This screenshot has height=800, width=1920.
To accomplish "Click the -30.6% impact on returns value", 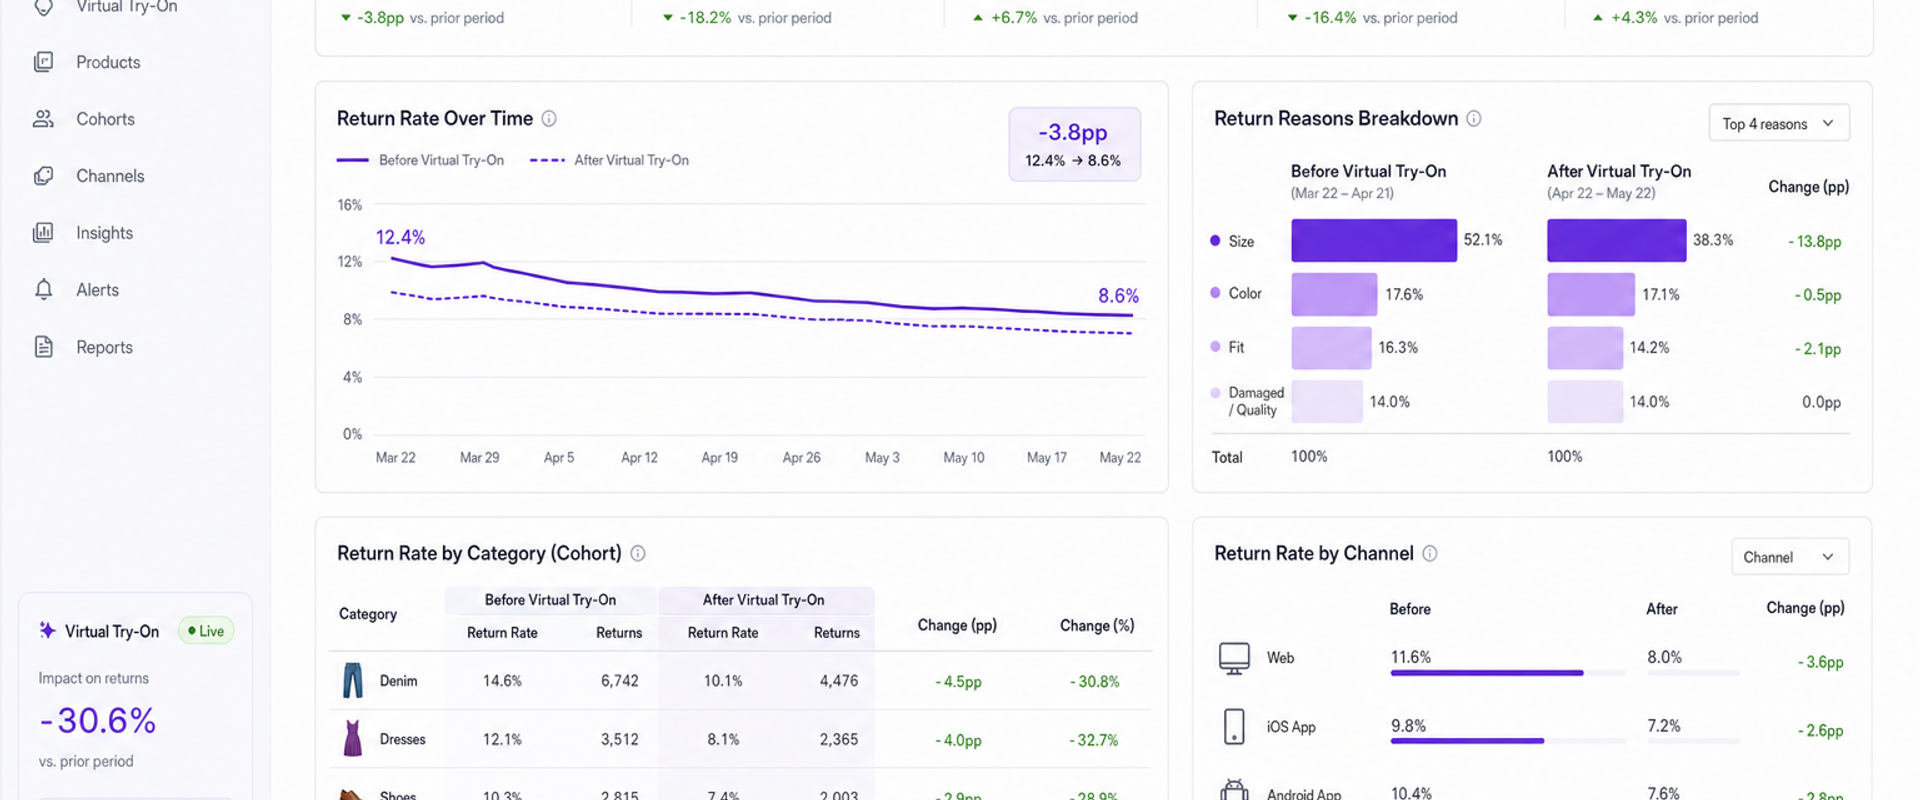I will 98,720.
